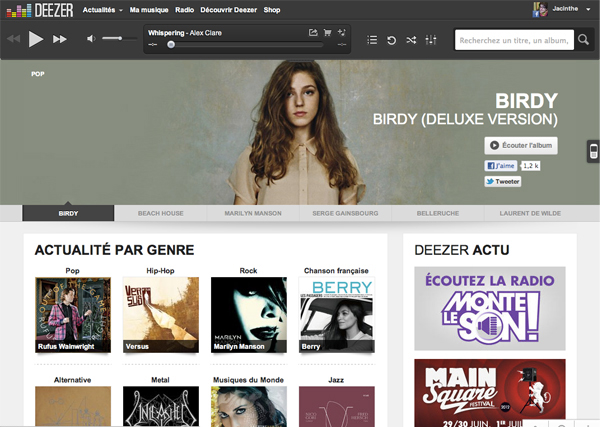The height and width of the screenshot is (427, 600).
Task: Open the Jazz genre album cover
Action: 336,406
